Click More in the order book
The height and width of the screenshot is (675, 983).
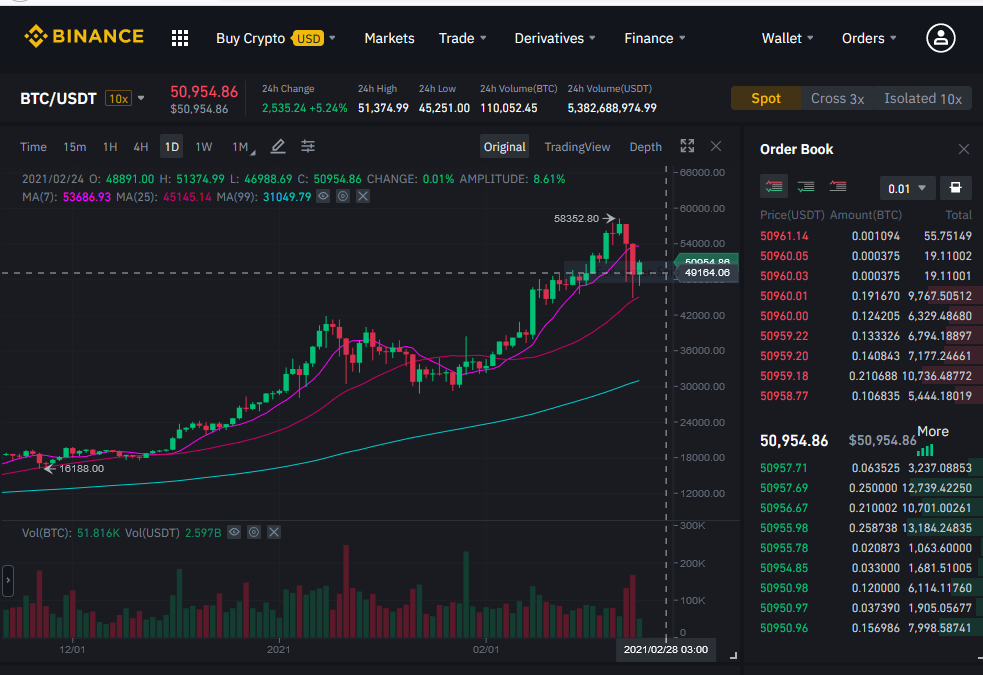[x=932, y=431]
